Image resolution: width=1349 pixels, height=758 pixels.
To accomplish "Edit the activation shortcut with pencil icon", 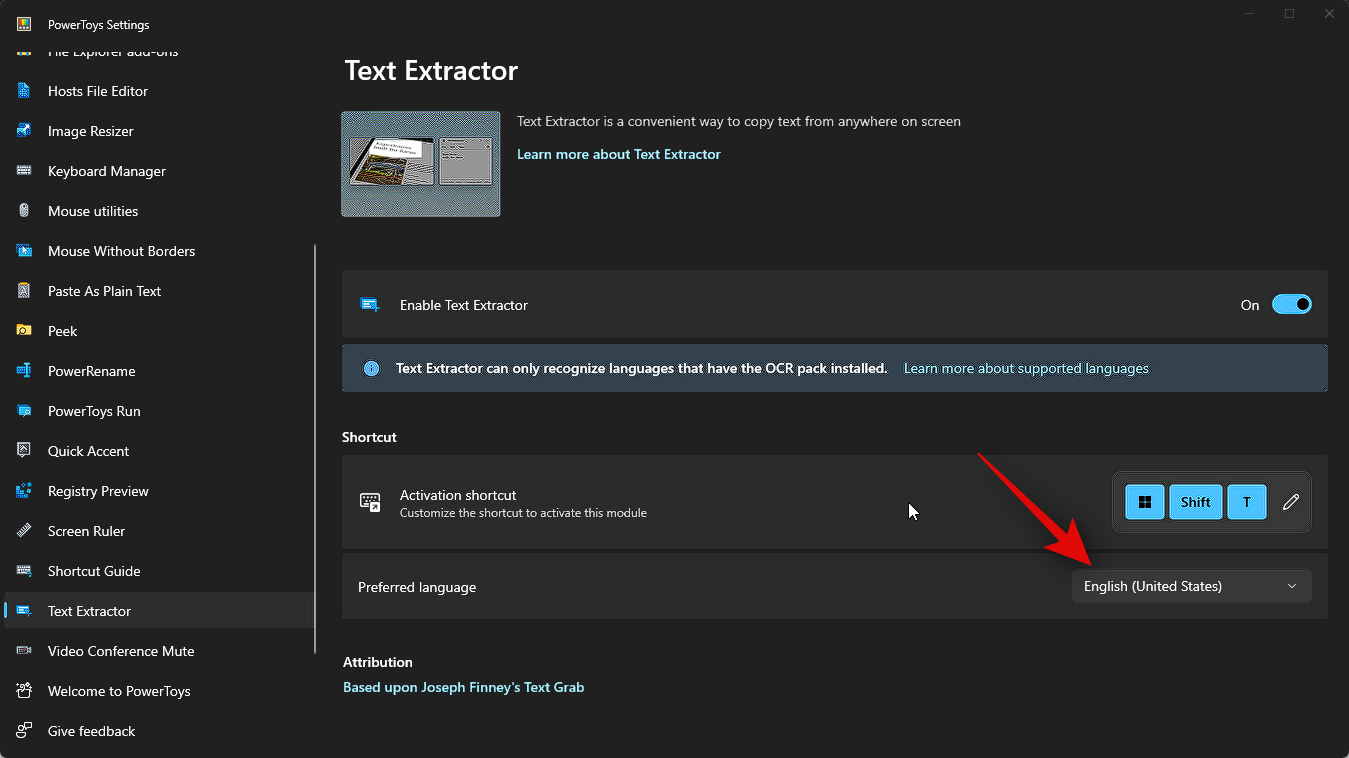I will [x=1291, y=501].
